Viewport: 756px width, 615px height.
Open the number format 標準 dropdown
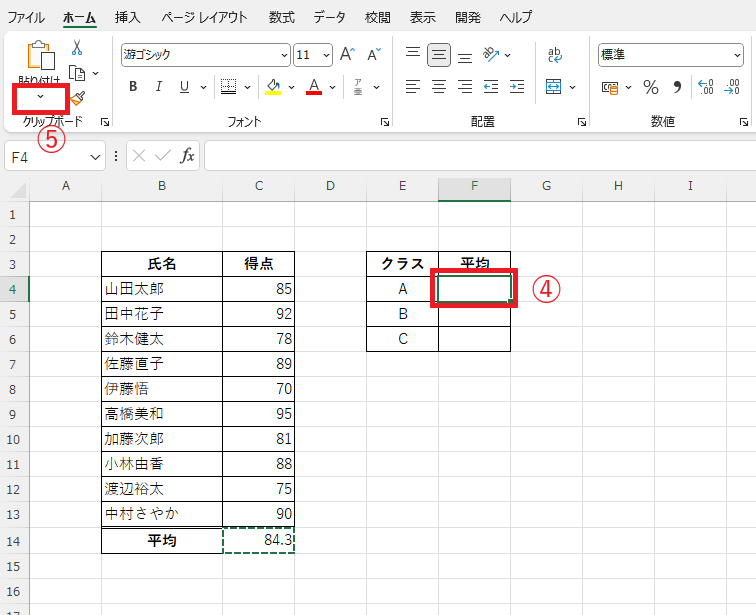tap(737, 55)
